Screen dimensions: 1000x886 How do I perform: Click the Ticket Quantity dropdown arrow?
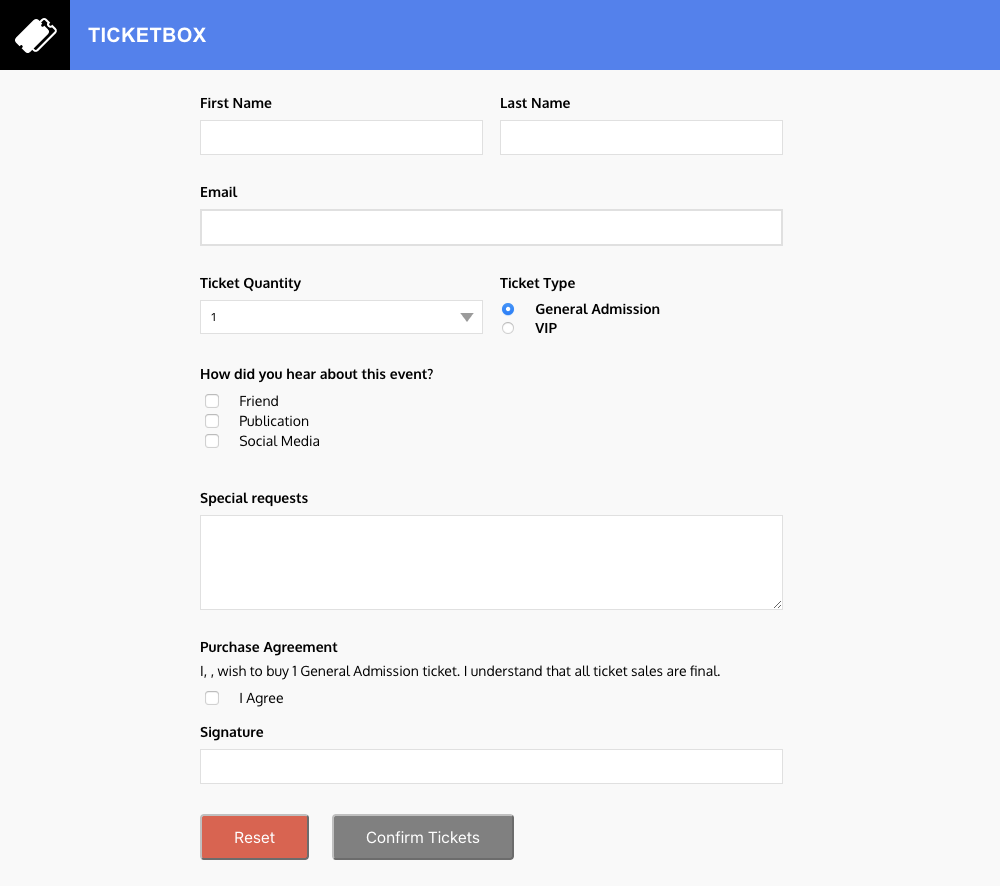(x=466, y=318)
